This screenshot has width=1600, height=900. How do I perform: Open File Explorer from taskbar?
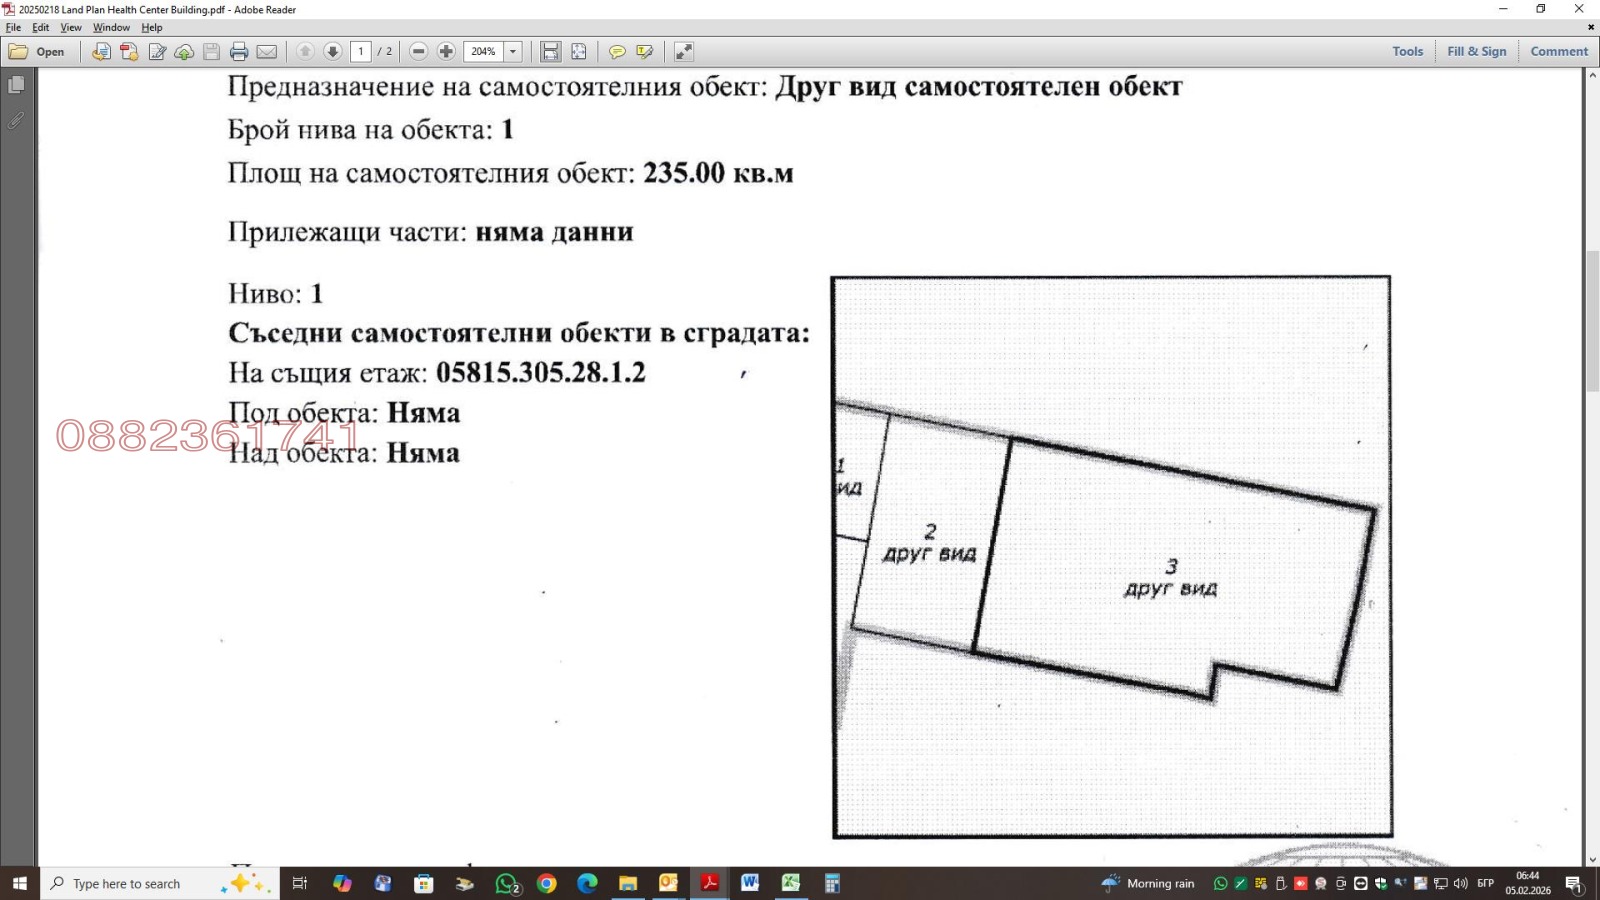point(628,883)
